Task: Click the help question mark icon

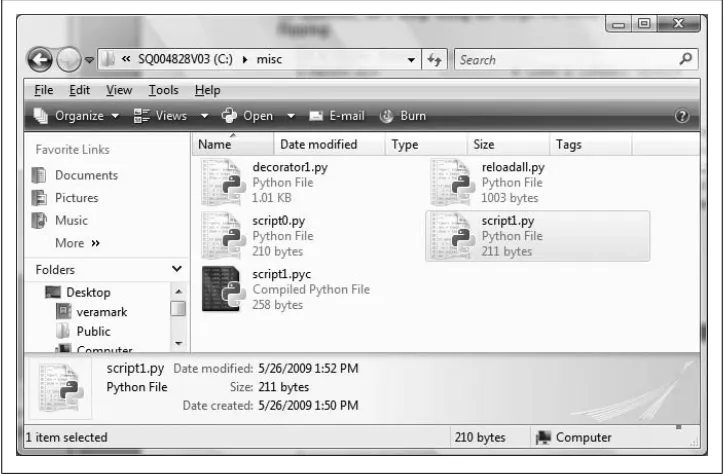Action: pos(682,116)
